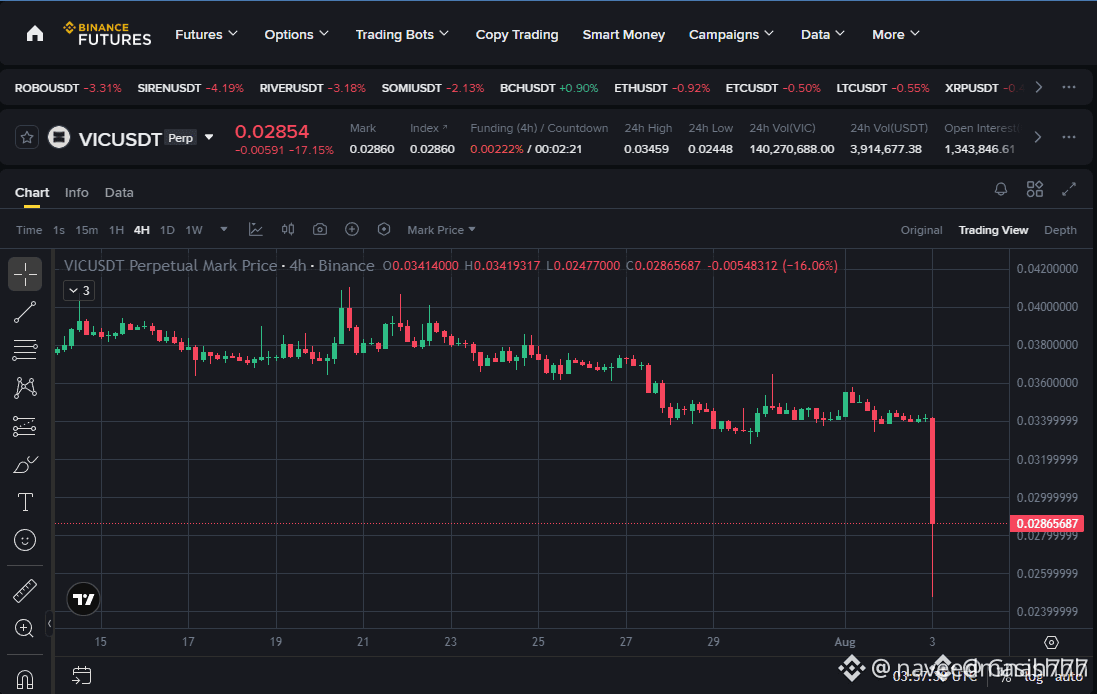Image resolution: width=1097 pixels, height=694 pixels.
Task: Open the BCHUSDT ticker link
Action: click(549, 87)
